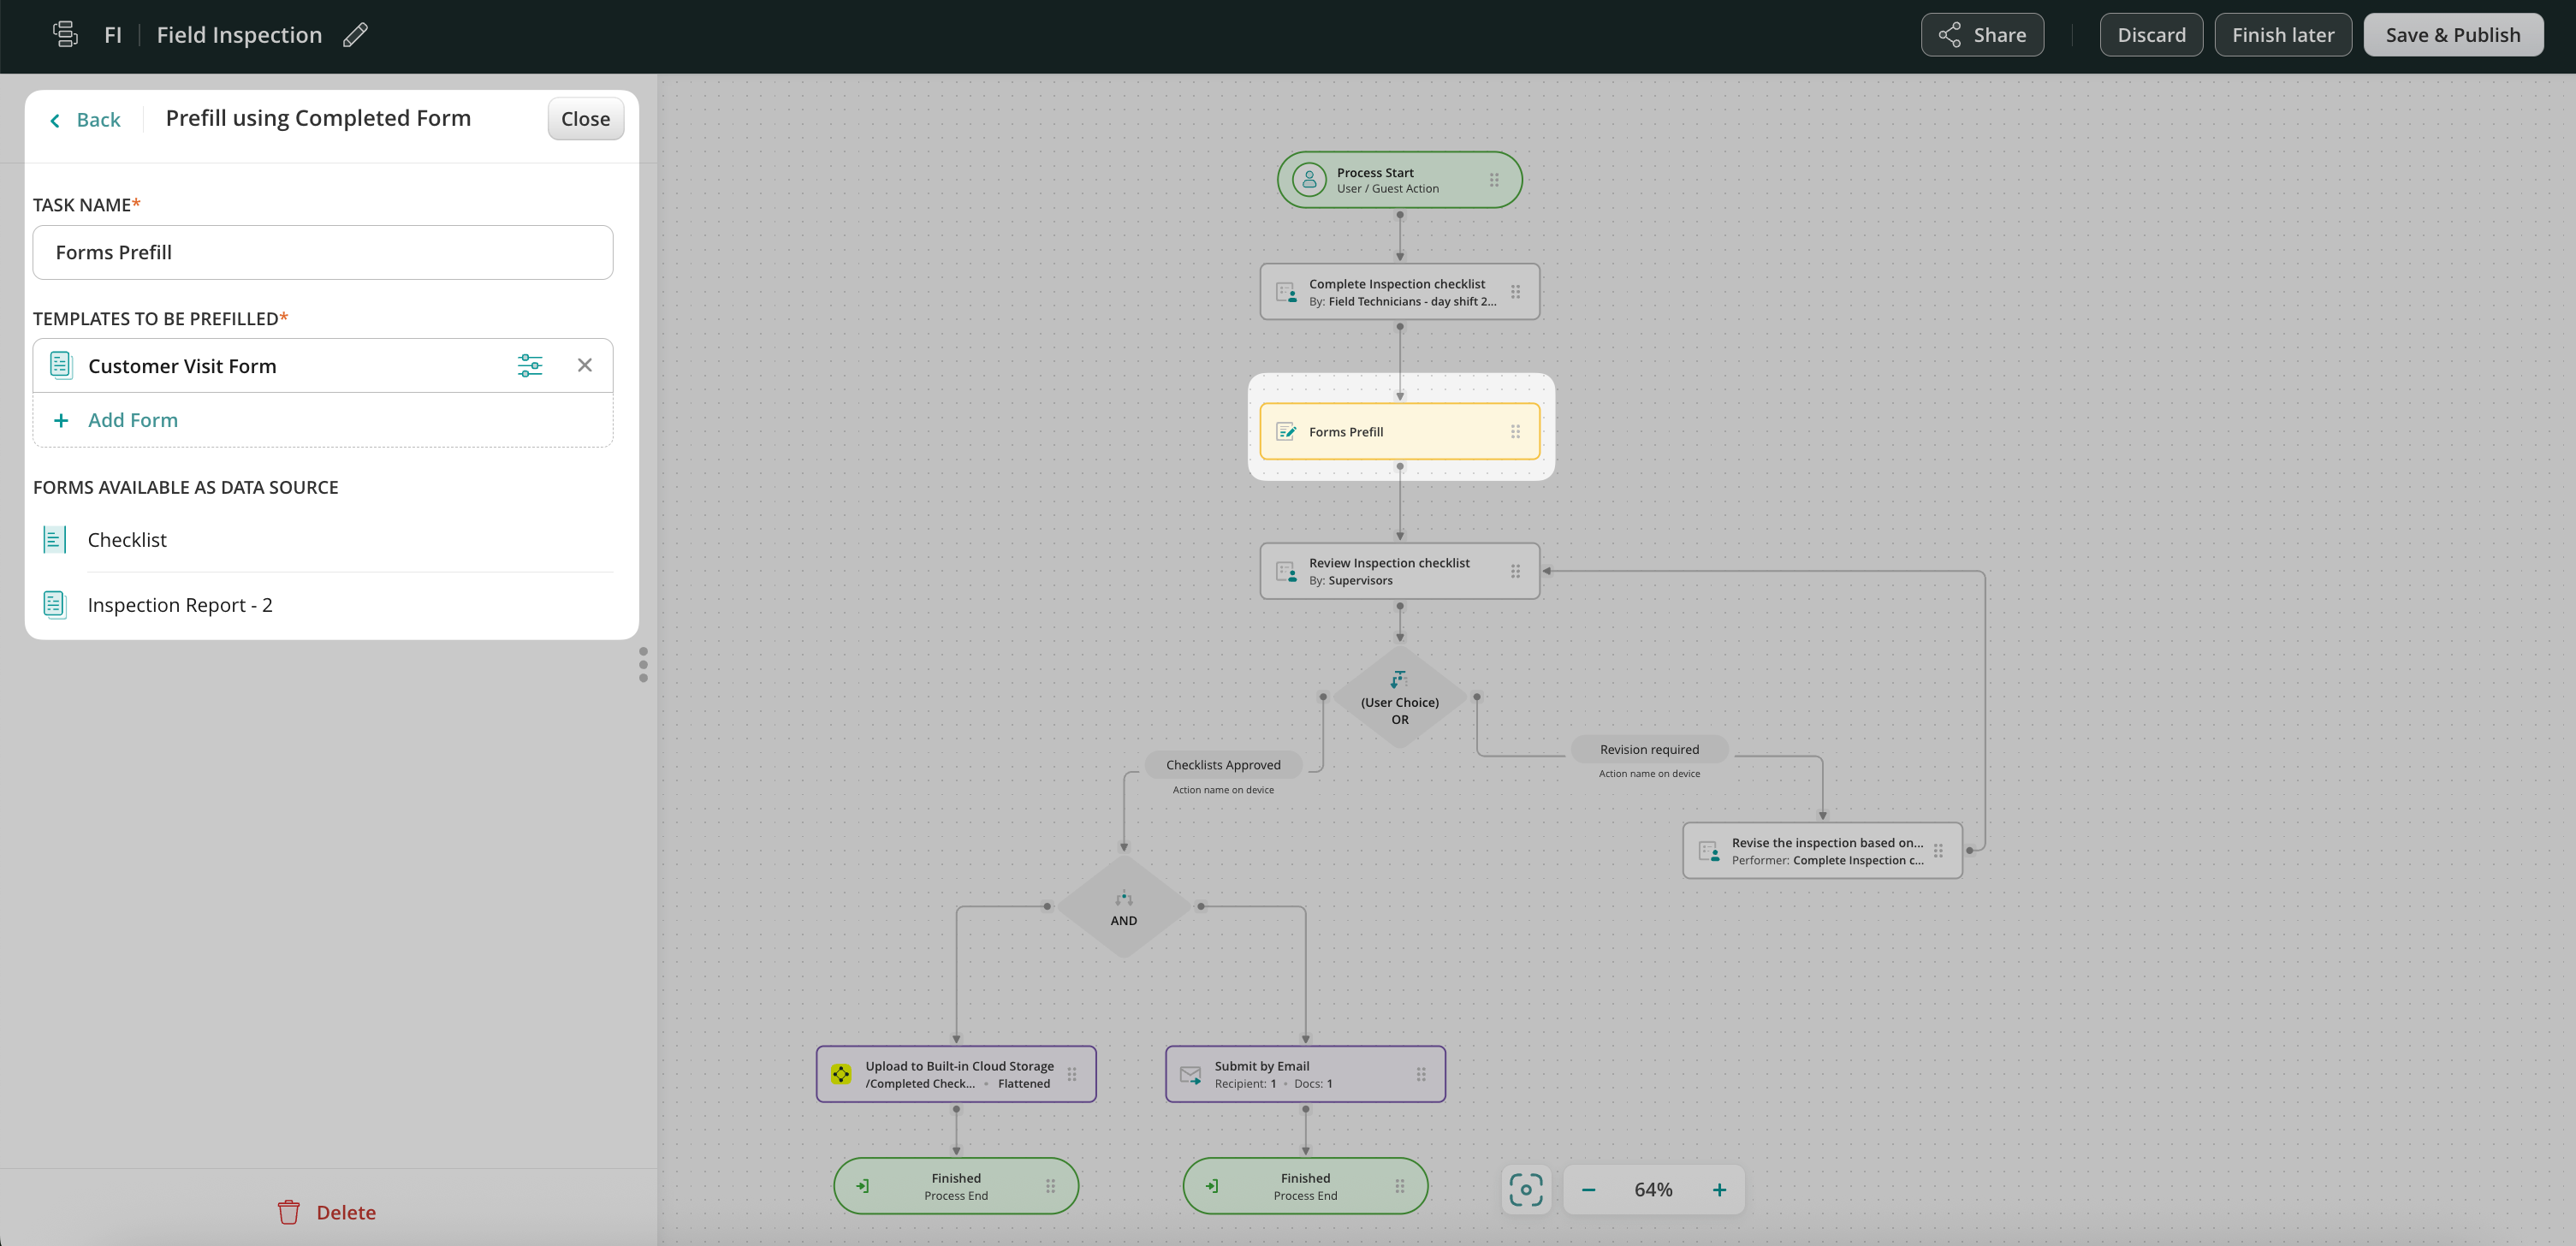This screenshot has height=1246, width=2576.
Task: Click the Task Name input field
Action: pos(322,252)
